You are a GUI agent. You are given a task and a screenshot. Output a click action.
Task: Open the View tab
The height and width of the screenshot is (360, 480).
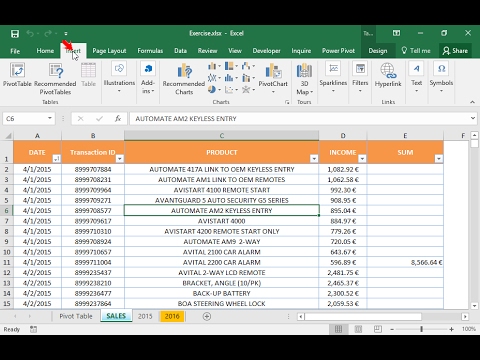235,51
